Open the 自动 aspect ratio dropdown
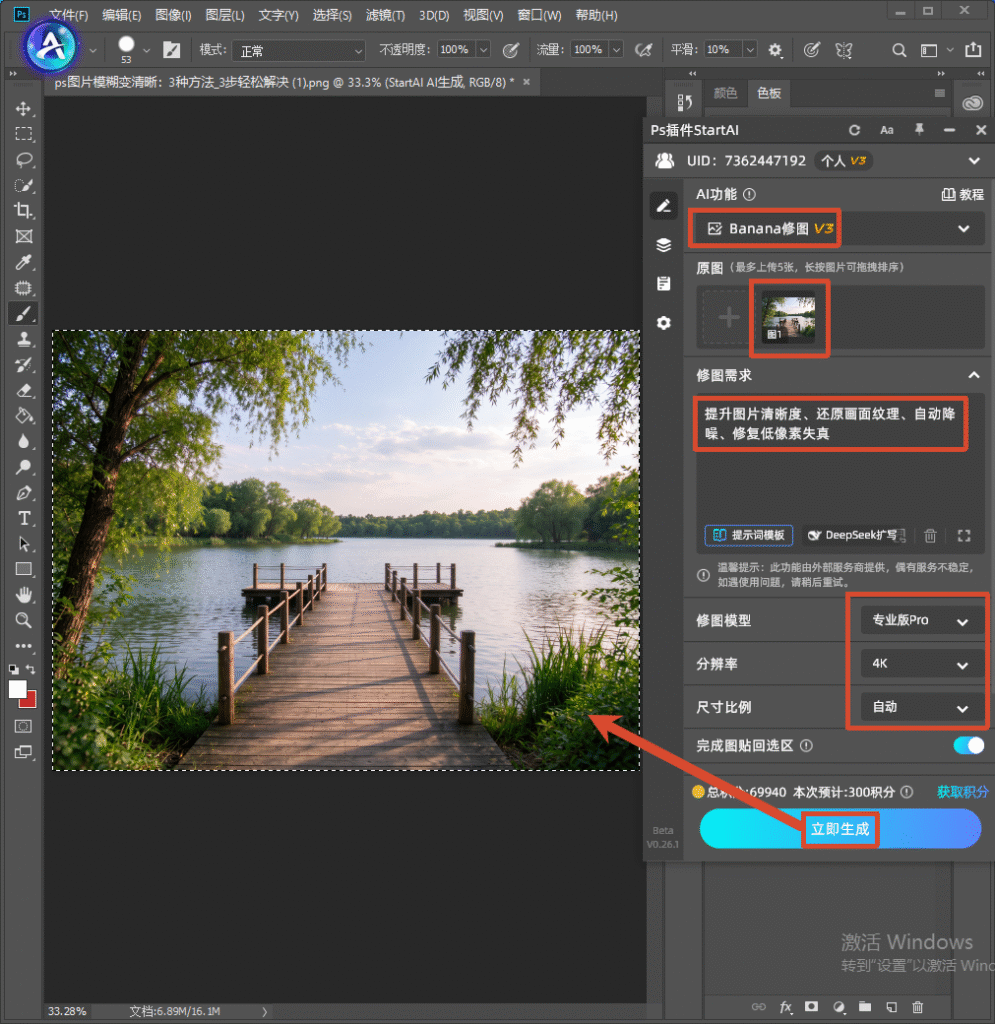Image resolution: width=995 pixels, height=1024 pixels. click(x=921, y=707)
